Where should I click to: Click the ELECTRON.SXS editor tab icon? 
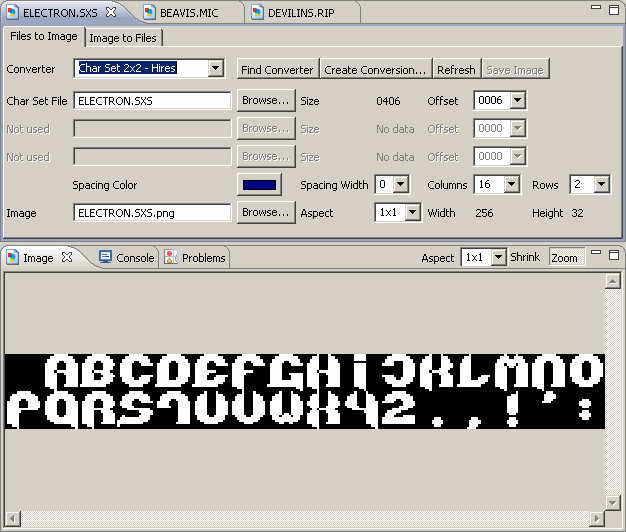click(x=12, y=13)
